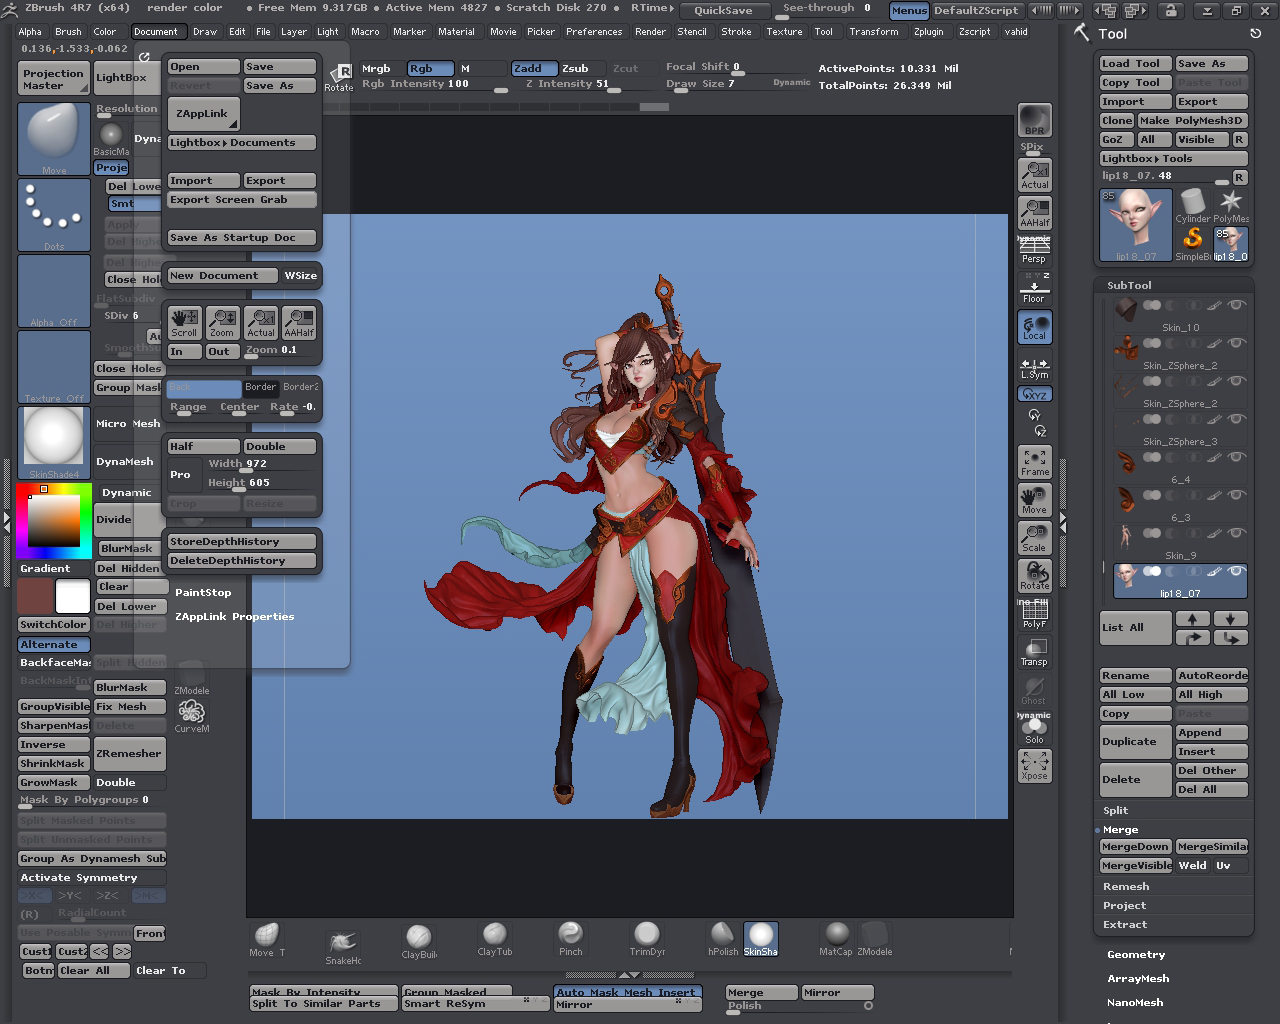Open the Texture menu
Viewport: 1280px width, 1024px height.
(x=784, y=32)
